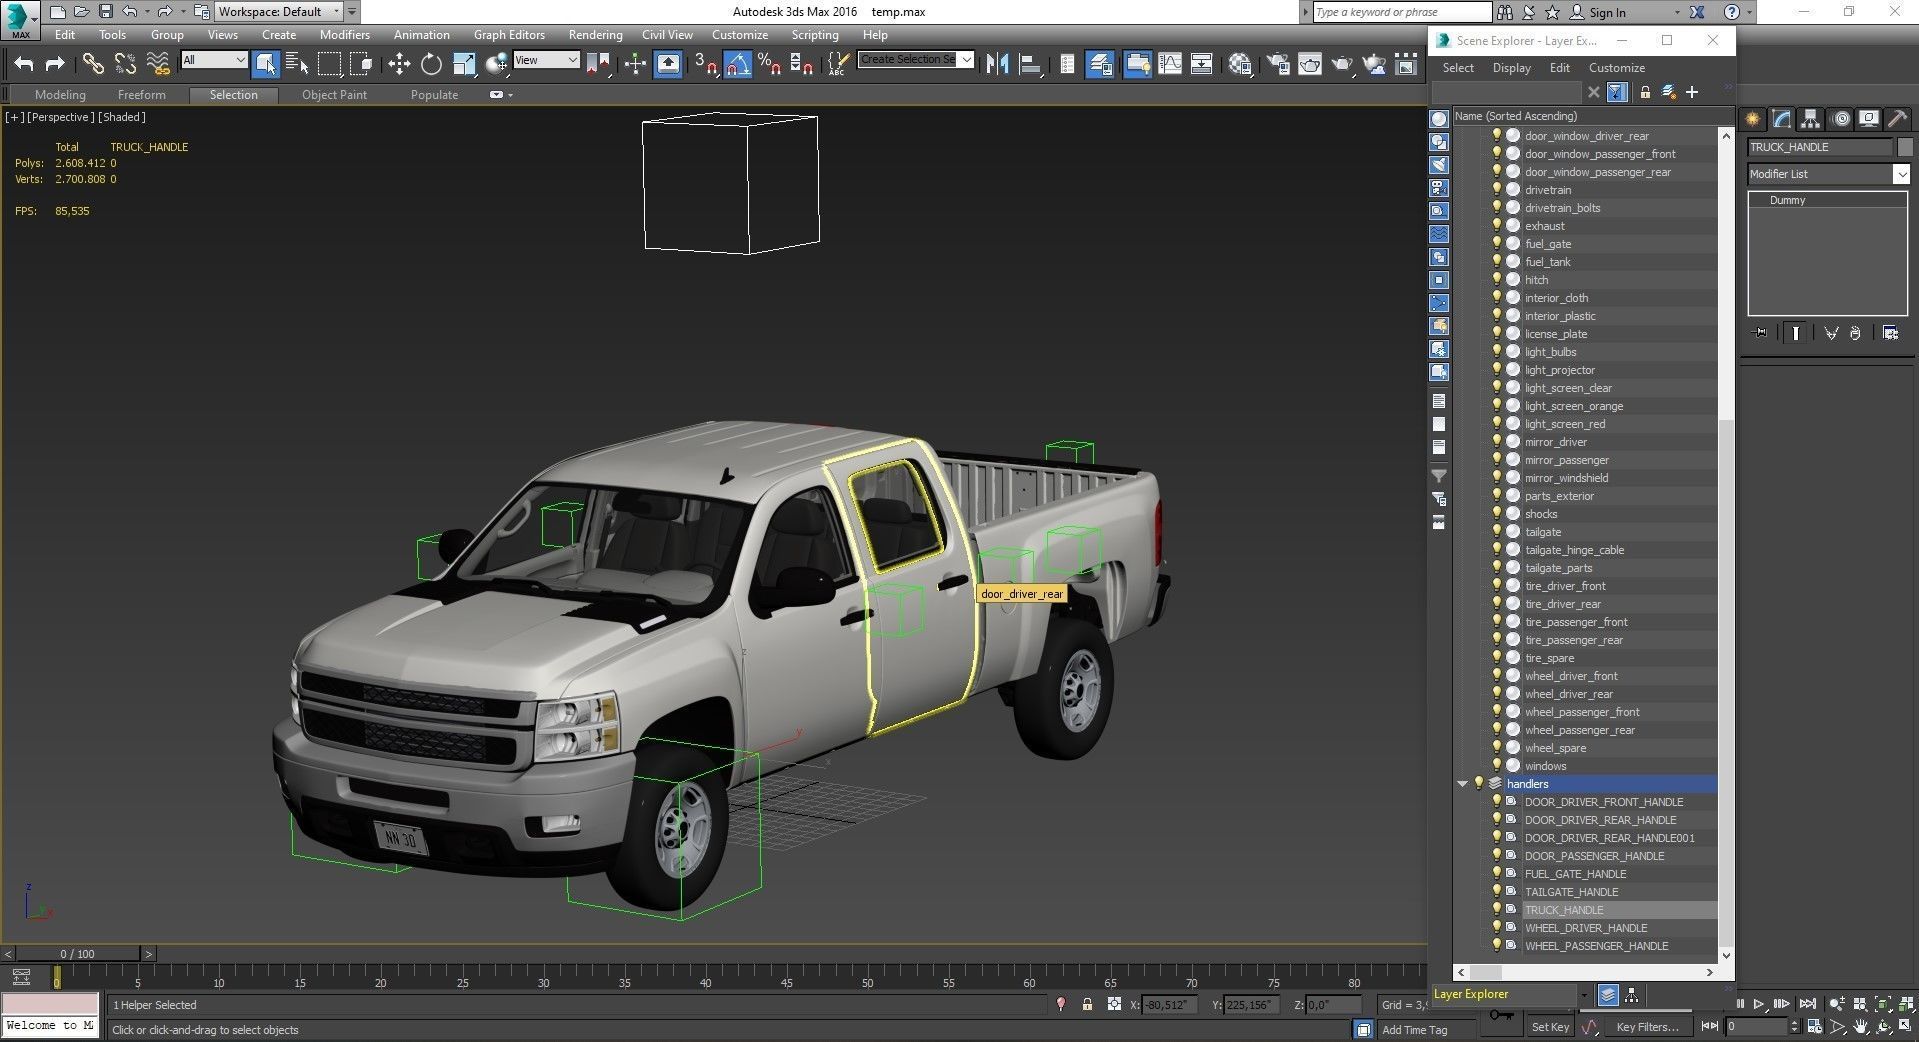This screenshot has height=1042, width=1919.
Task: Click the Render Production teapot icon
Action: [1342, 64]
